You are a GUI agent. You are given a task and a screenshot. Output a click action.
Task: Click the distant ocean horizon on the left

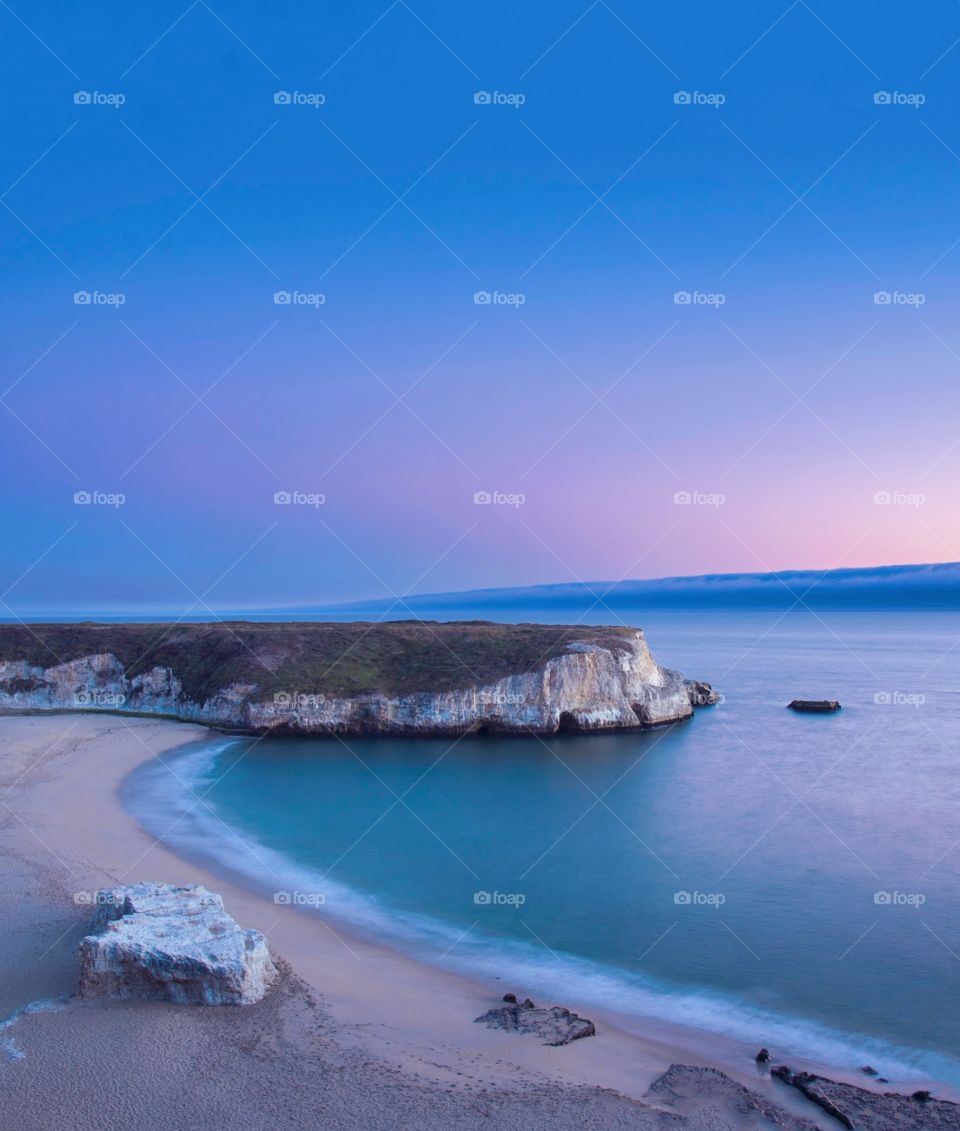tap(150, 616)
